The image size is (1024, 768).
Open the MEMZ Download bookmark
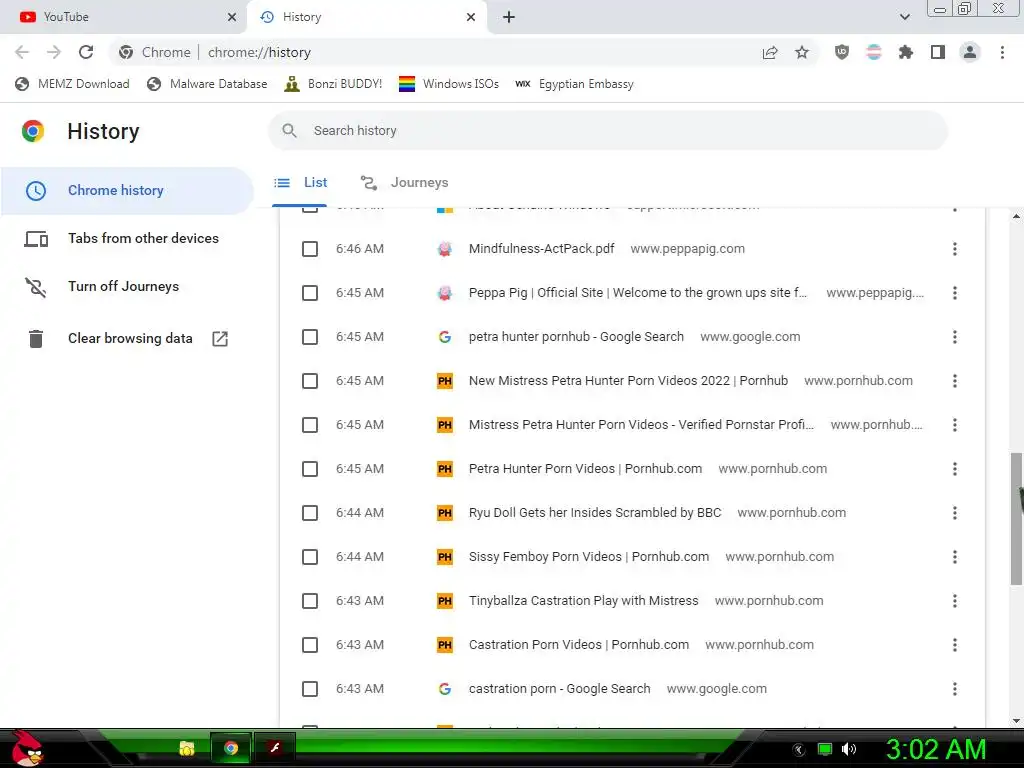pos(72,84)
